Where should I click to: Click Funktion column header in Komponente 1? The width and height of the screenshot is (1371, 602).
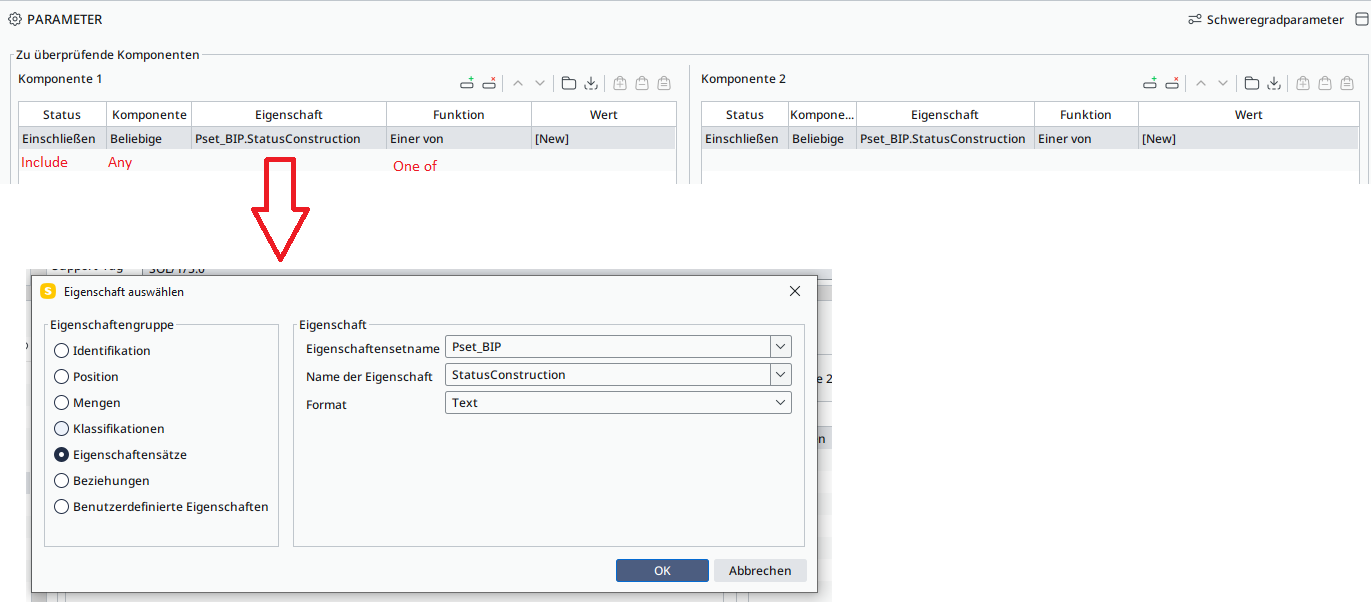click(x=459, y=115)
